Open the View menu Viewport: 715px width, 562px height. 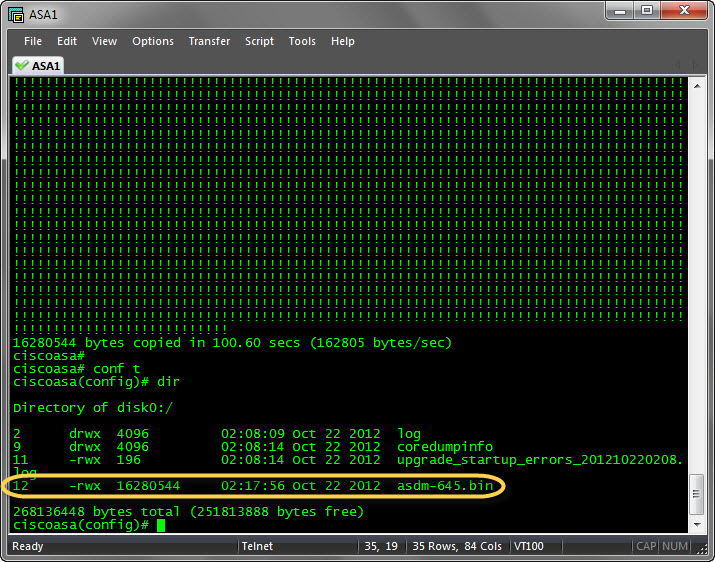click(x=104, y=41)
